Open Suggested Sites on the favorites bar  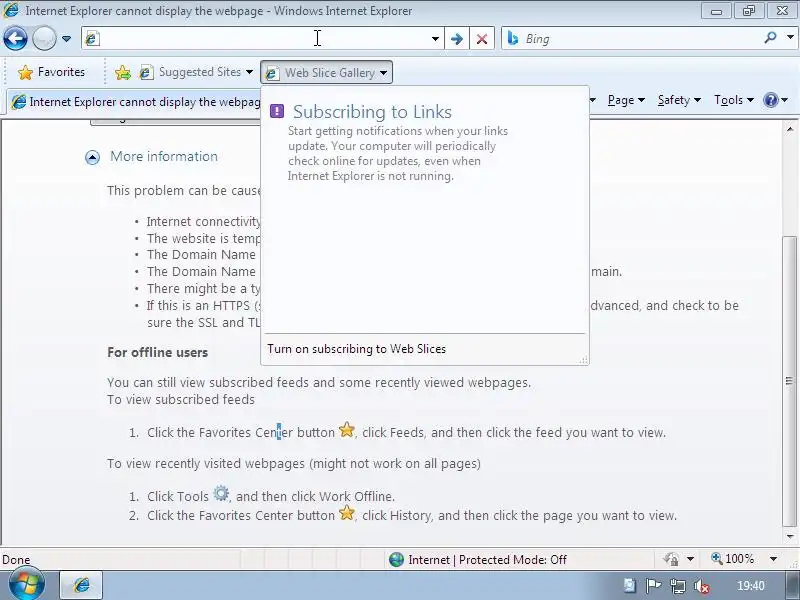pyautogui.click(x=196, y=72)
